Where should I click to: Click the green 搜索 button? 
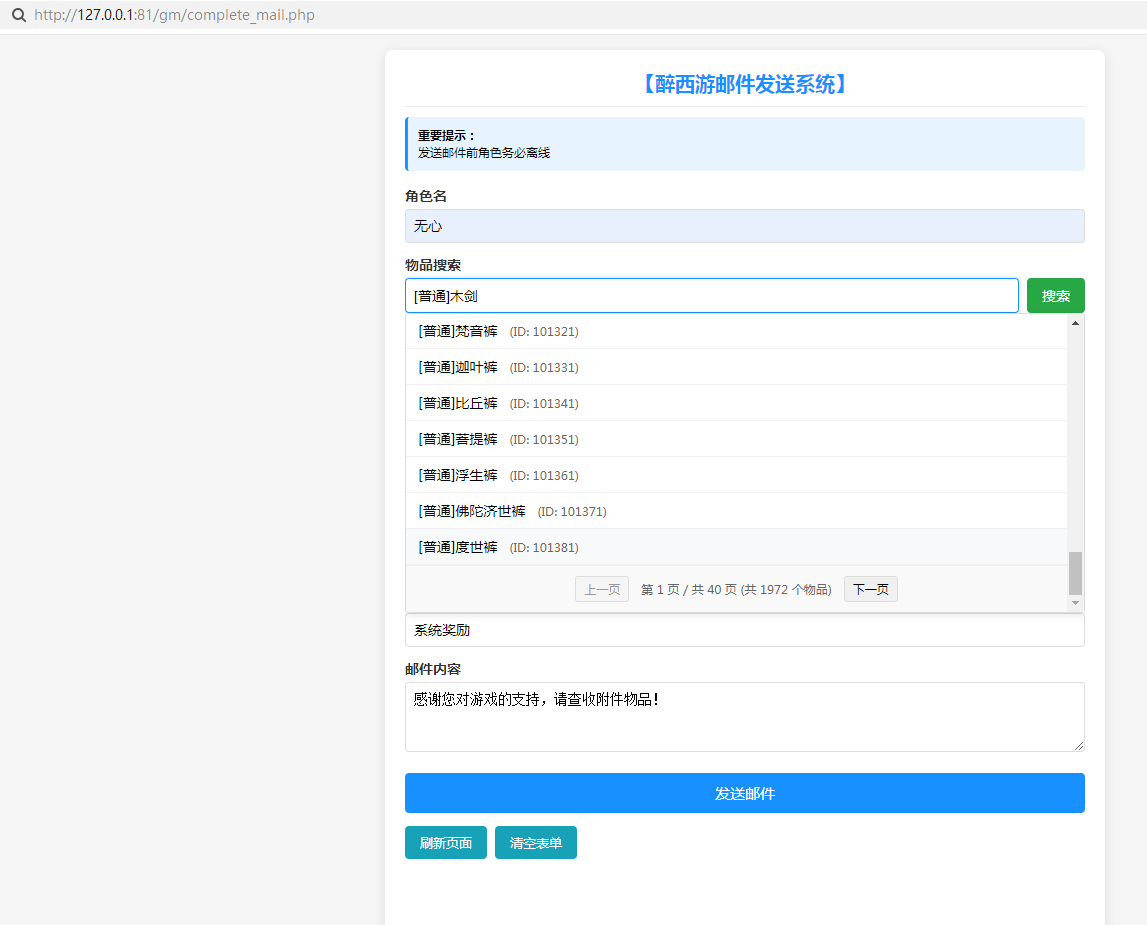1056,296
